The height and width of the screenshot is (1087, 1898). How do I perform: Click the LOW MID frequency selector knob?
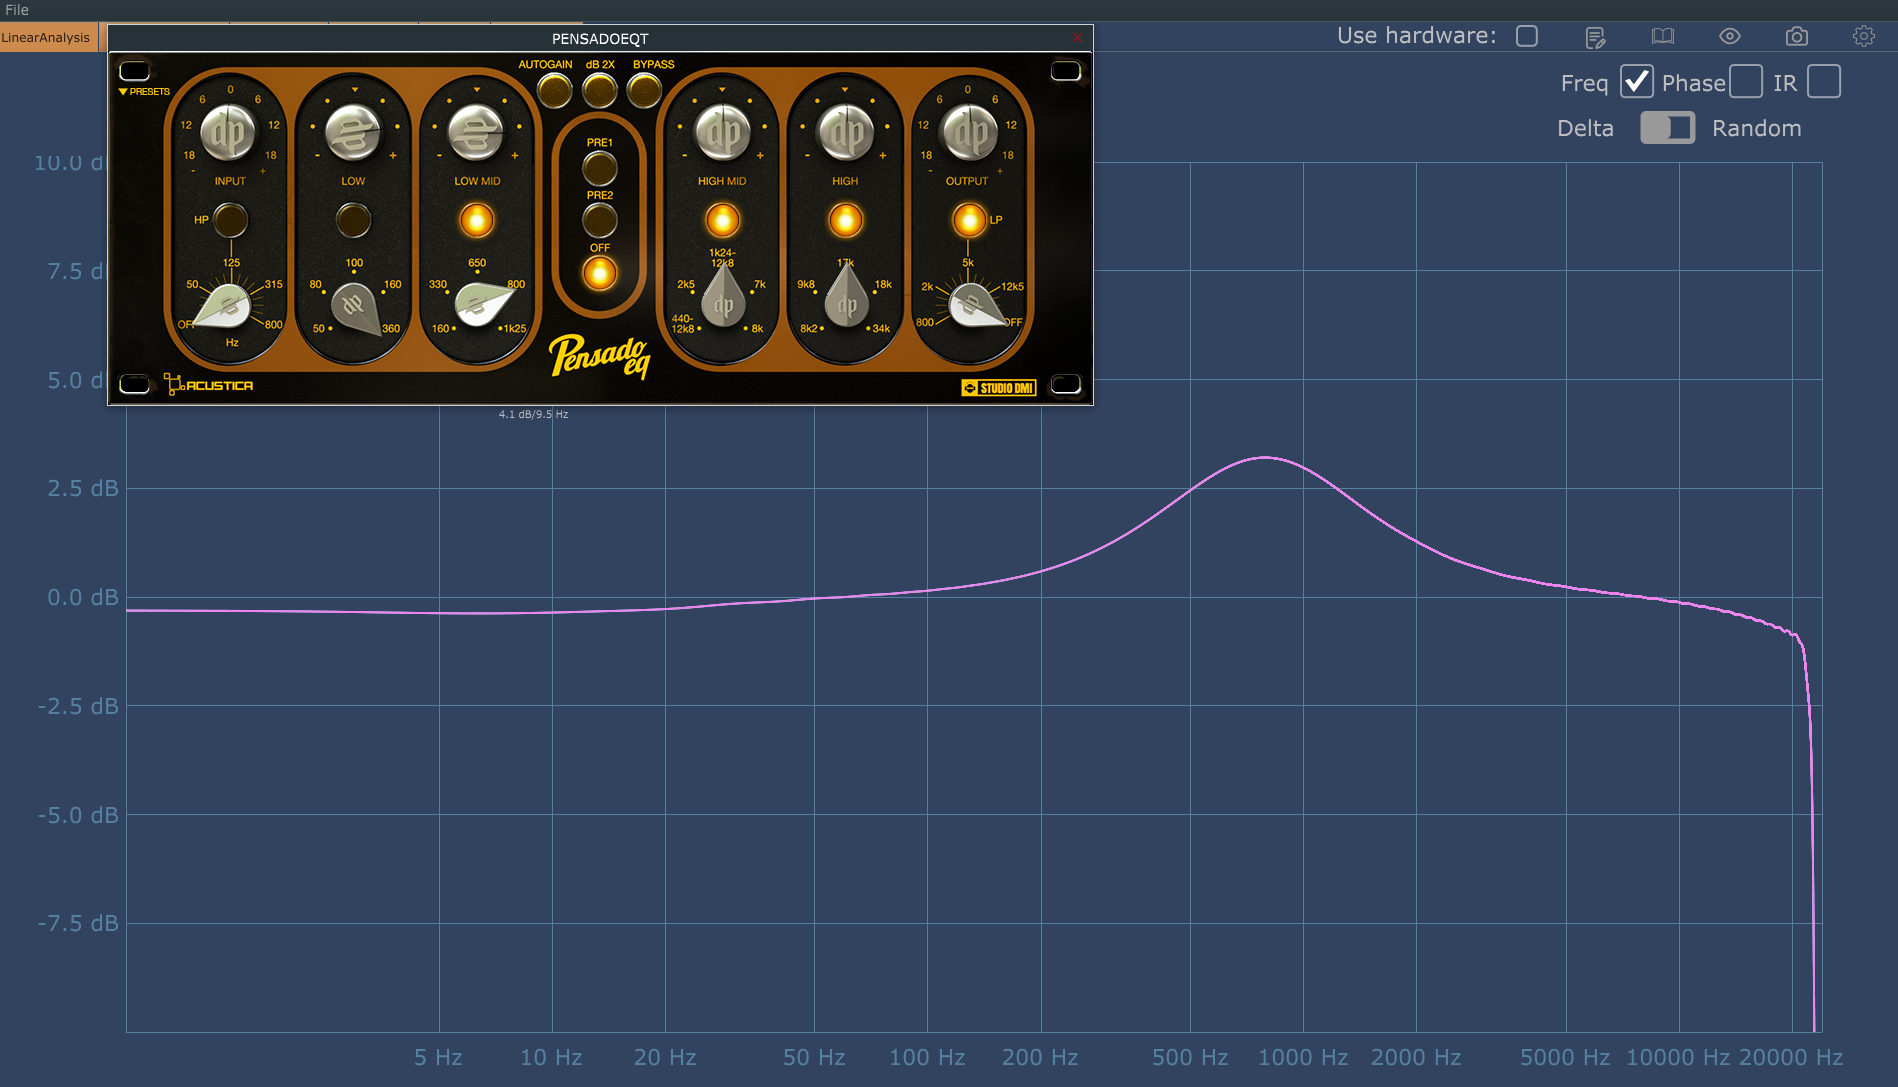coord(483,303)
